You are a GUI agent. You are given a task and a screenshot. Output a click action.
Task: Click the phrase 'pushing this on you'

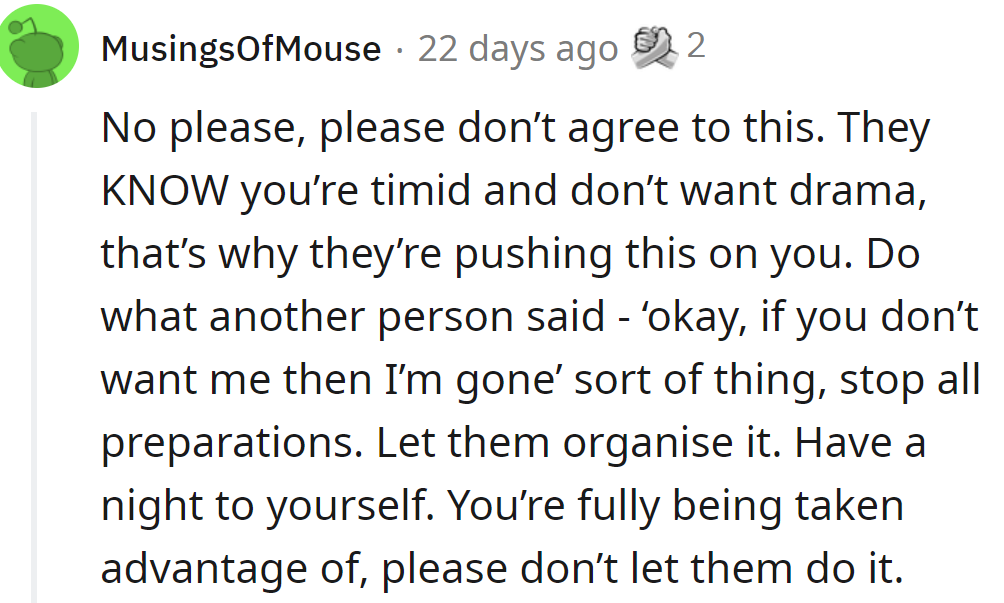pyautogui.click(x=658, y=255)
